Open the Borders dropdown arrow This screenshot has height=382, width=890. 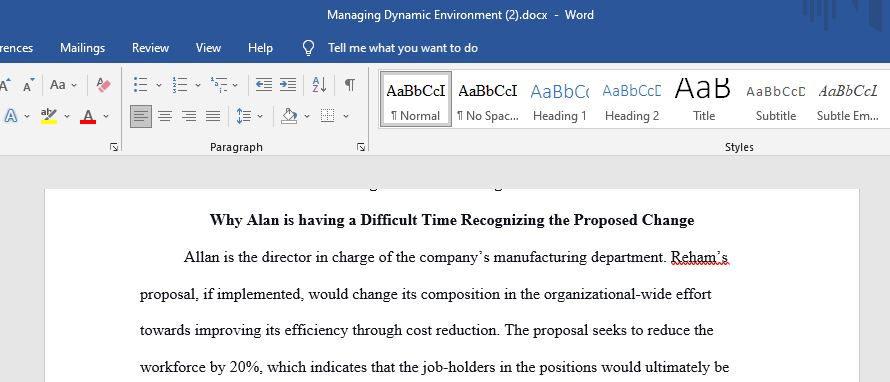click(x=346, y=116)
